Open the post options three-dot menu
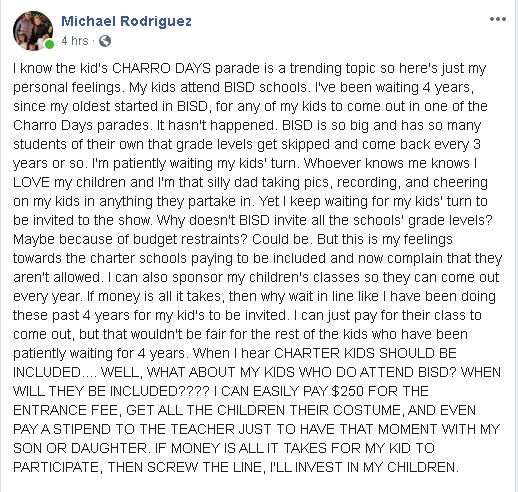 (x=498, y=19)
